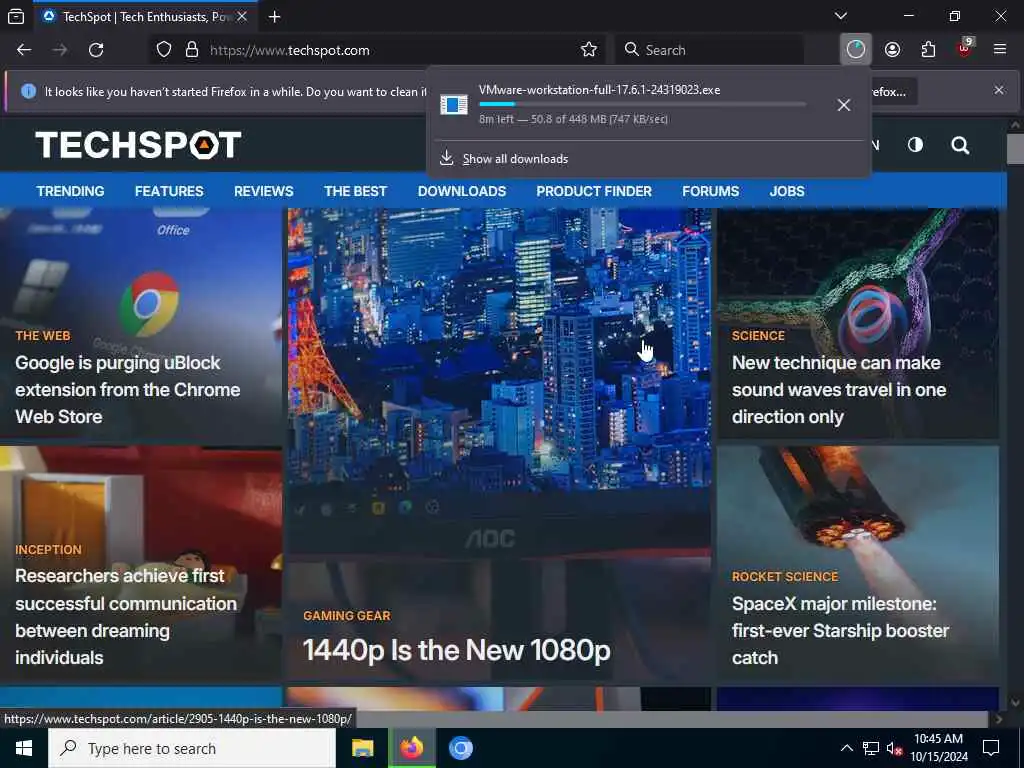Image resolution: width=1024 pixels, height=768 pixels.
Task: Open the Firefox account icon
Action: pyautogui.click(x=892, y=50)
